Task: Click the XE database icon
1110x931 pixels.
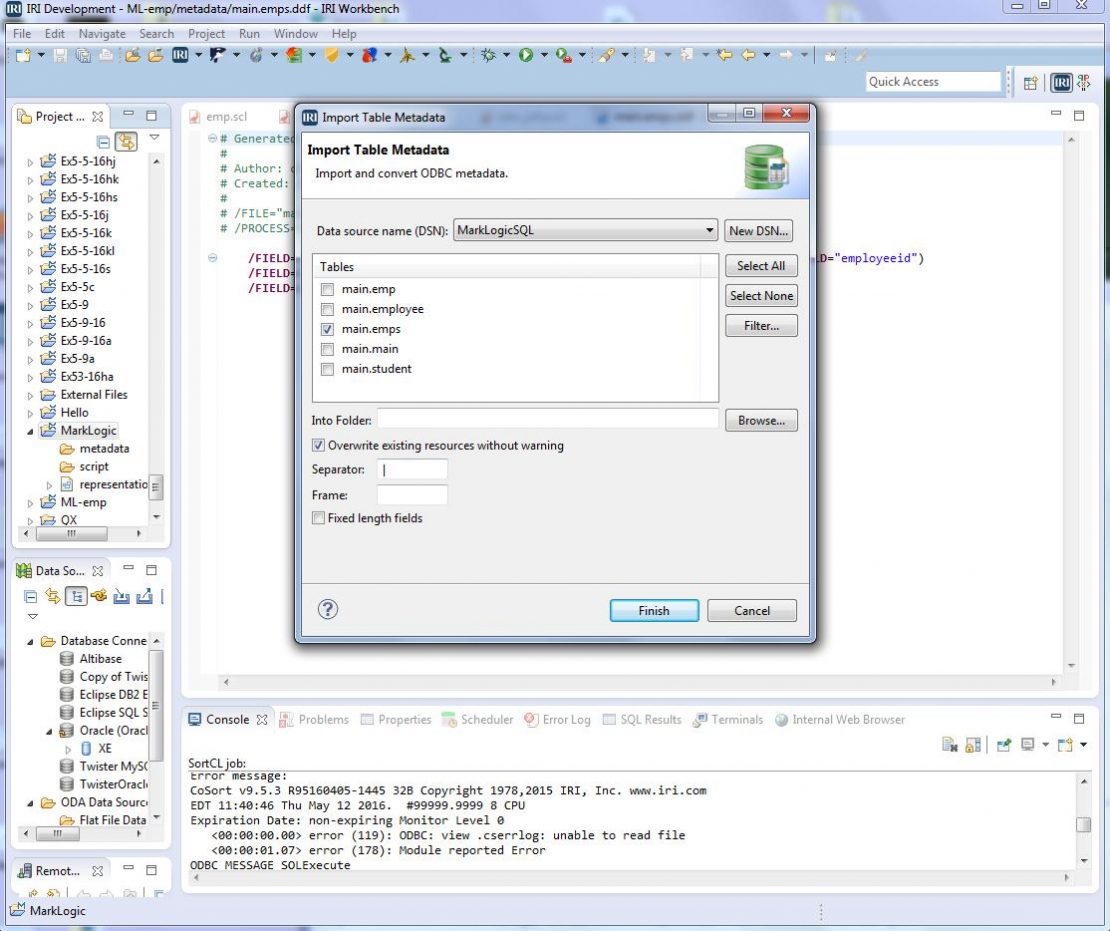Action: pyautogui.click(x=86, y=748)
